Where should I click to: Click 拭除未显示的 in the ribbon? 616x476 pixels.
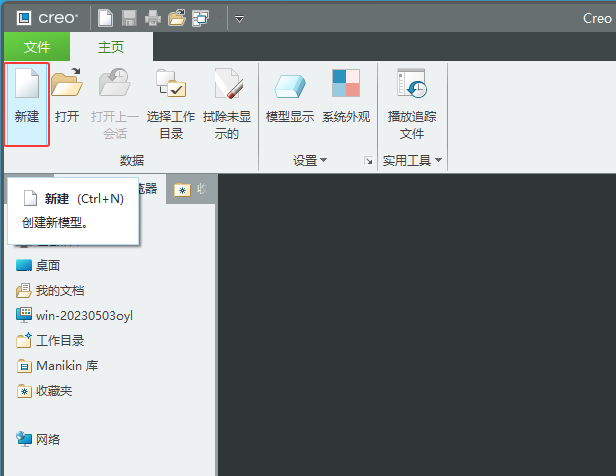pos(227,104)
